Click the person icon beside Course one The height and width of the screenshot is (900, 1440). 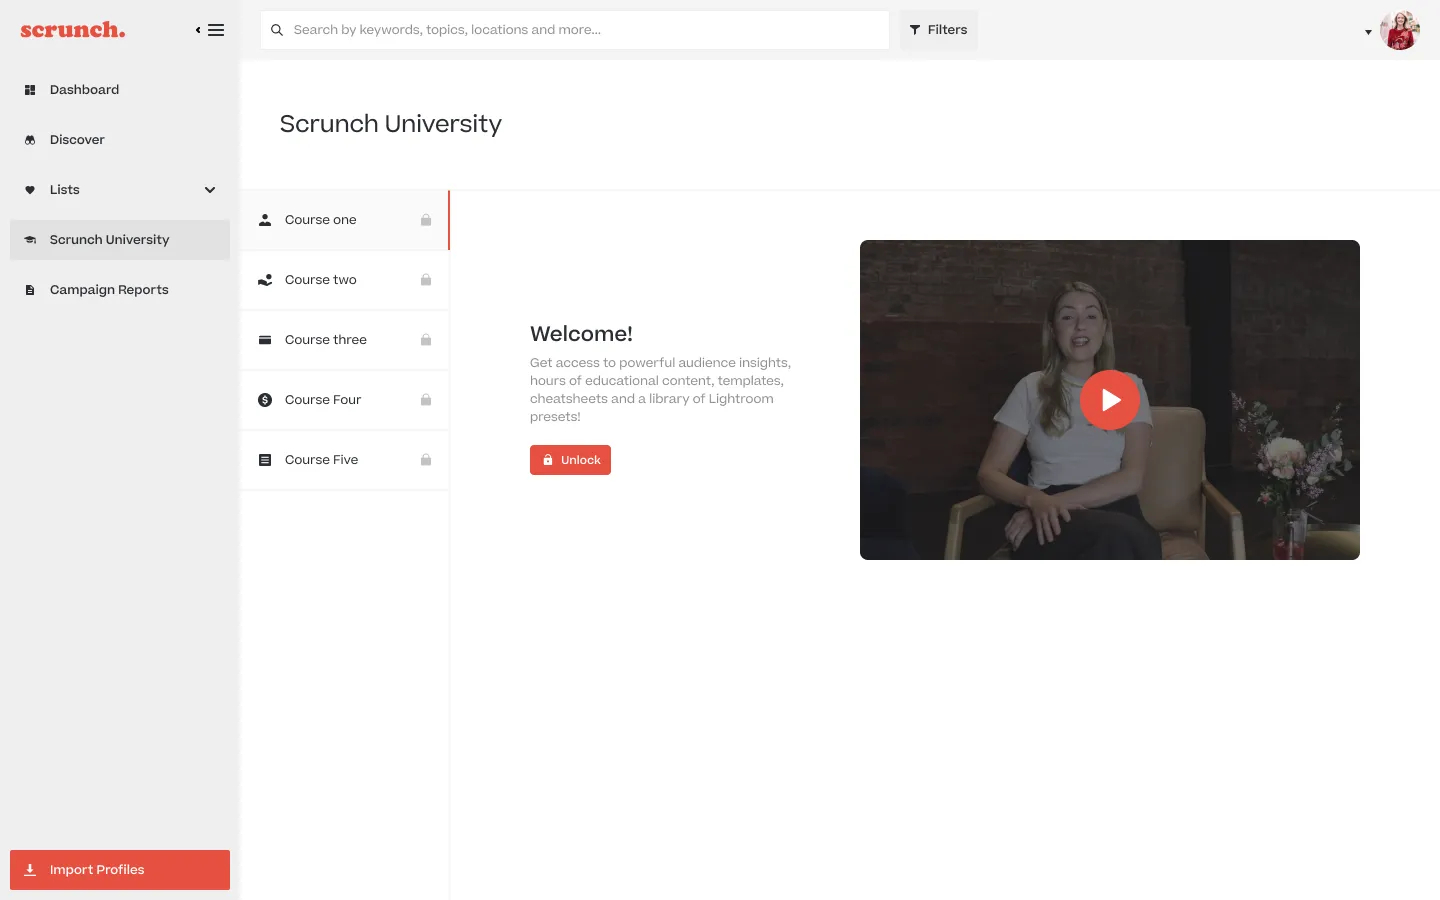(265, 220)
